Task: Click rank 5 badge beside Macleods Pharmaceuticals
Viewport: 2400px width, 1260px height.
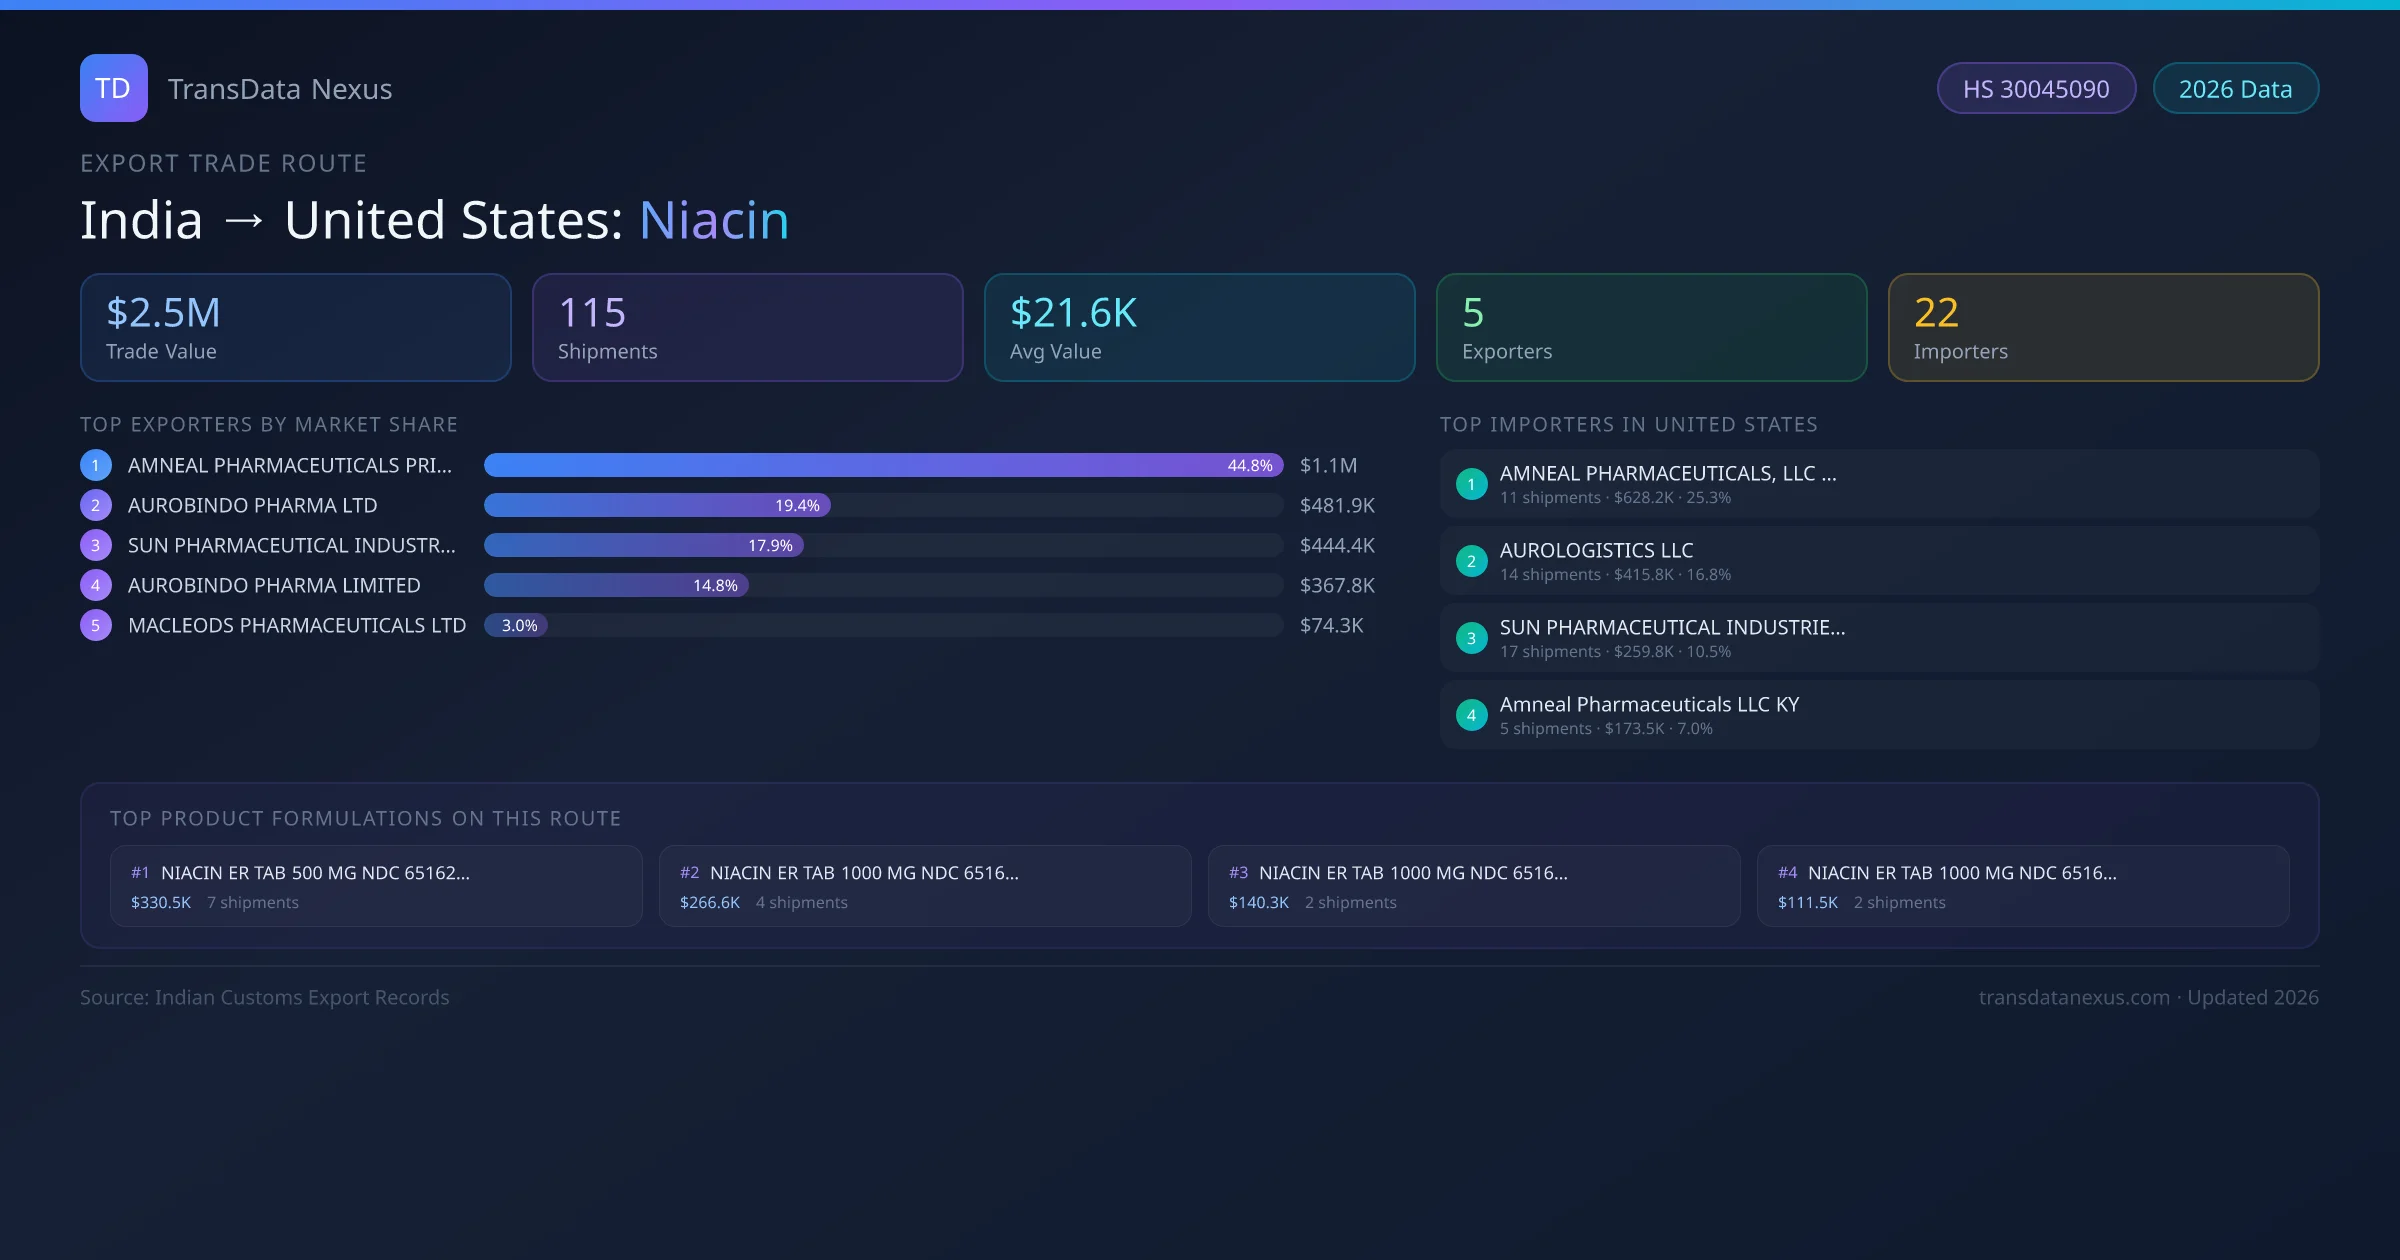Action: point(96,625)
